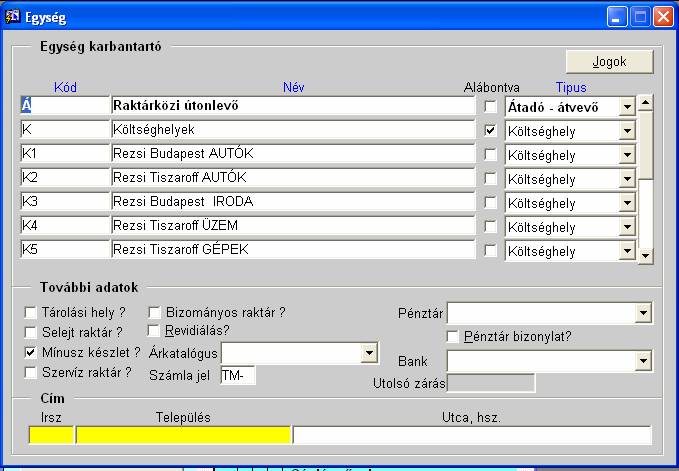The width and height of the screenshot is (679, 471).
Task: Close the Egység window
Action: tap(663, 17)
